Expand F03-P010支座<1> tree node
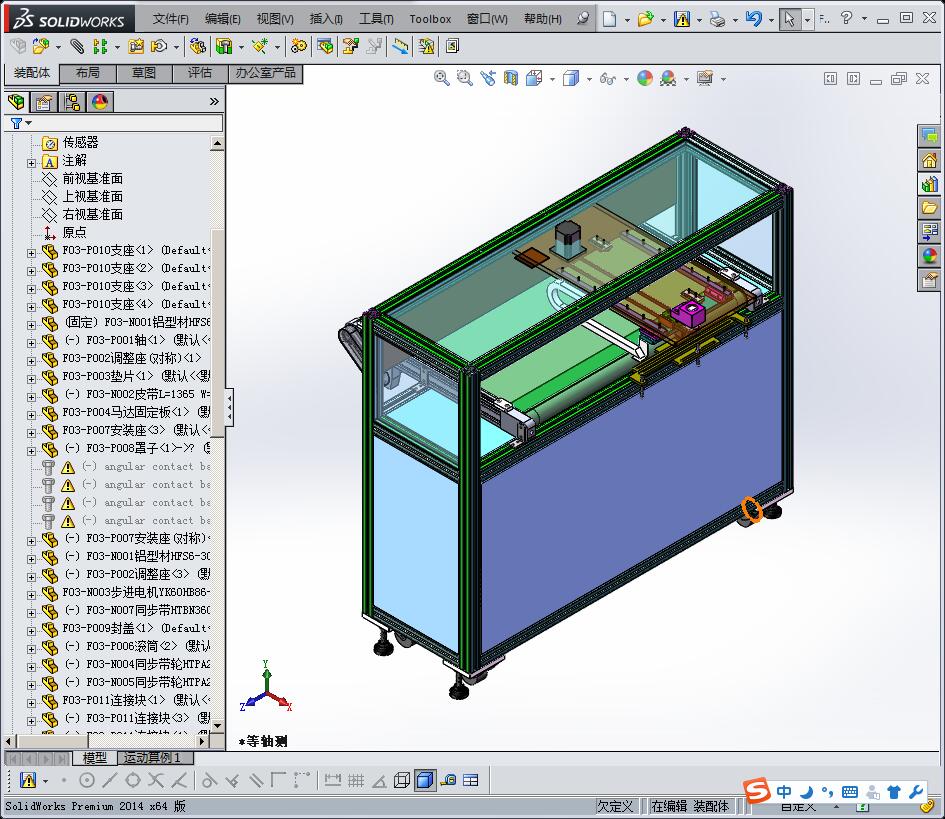Viewport: 945px width, 819px height. pos(31,253)
